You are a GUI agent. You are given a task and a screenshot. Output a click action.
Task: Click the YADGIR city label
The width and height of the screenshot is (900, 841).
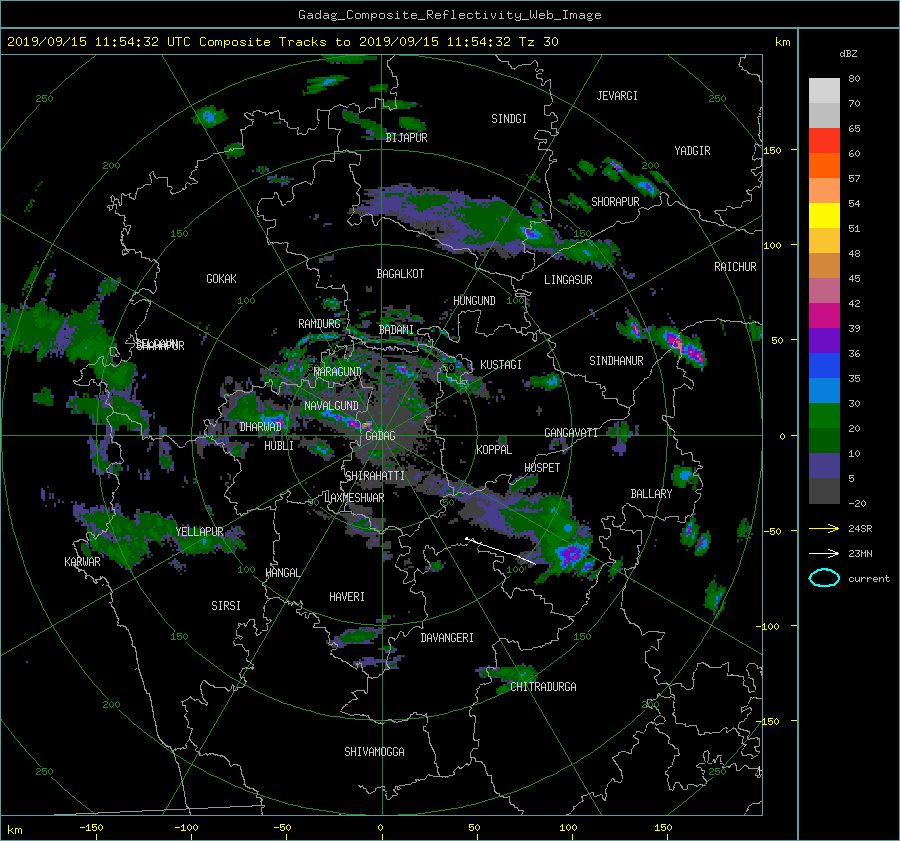[x=692, y=151]
